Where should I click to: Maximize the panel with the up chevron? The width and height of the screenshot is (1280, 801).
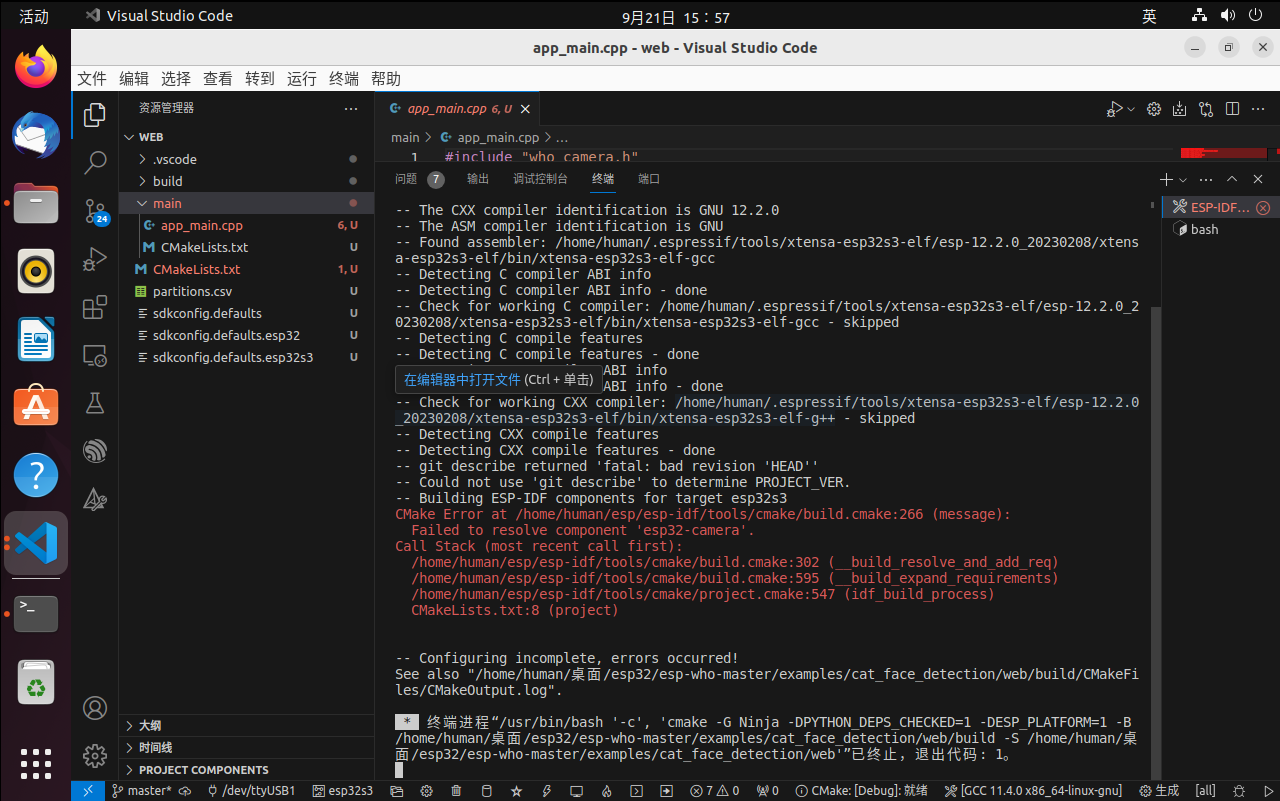1232,179
